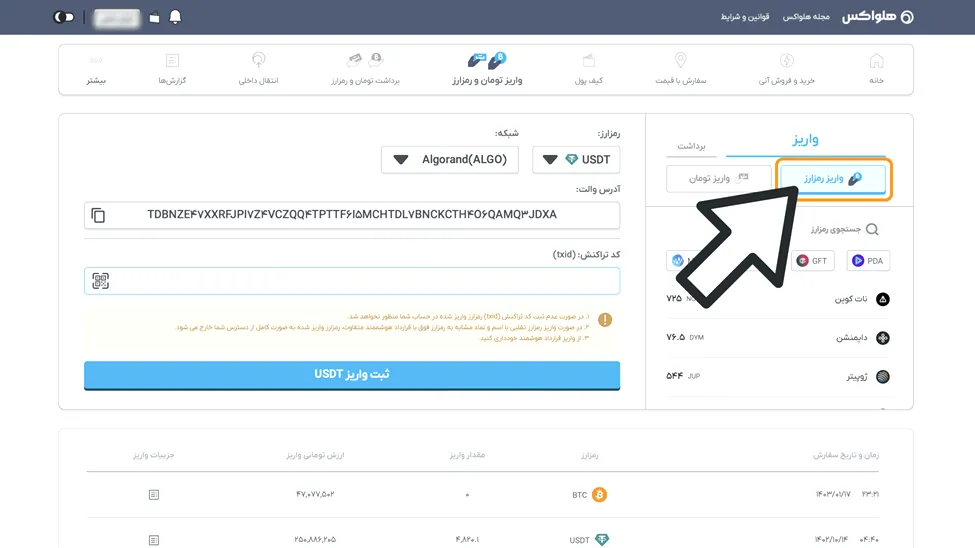Choose ژوپیتر JUP from the coin list
The image size is (975, 548).
point(777,376)
